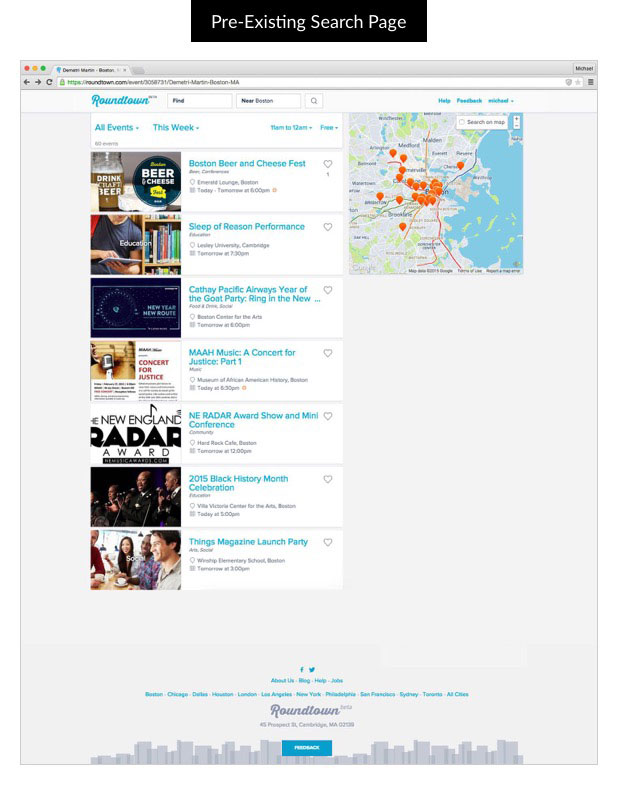Expand the This Week dropdown
The height and width of the screenshot is (785, 618).
click(176, 128)
